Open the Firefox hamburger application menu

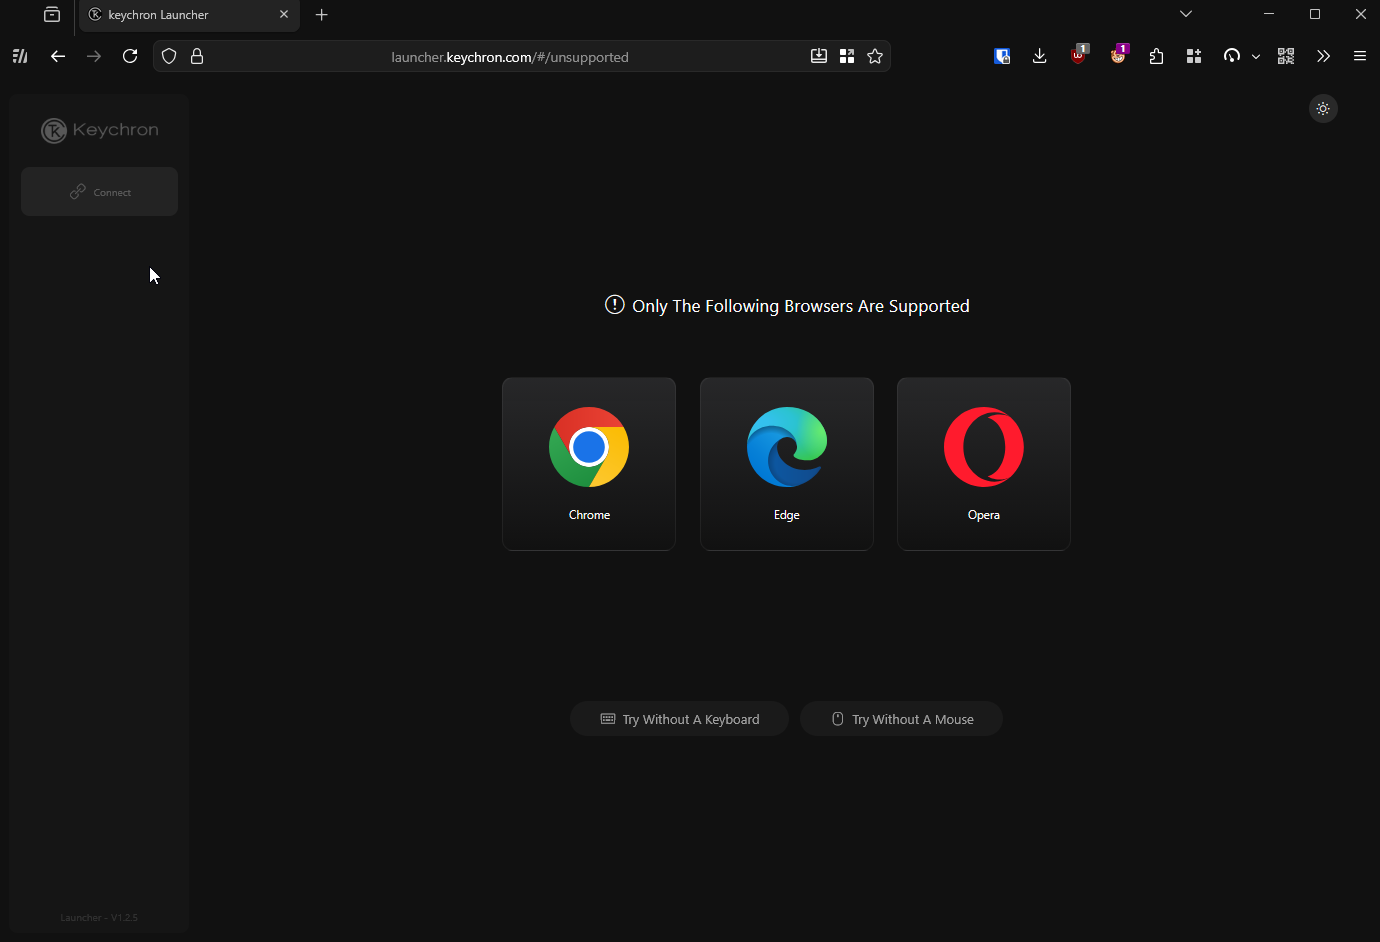1360,56
